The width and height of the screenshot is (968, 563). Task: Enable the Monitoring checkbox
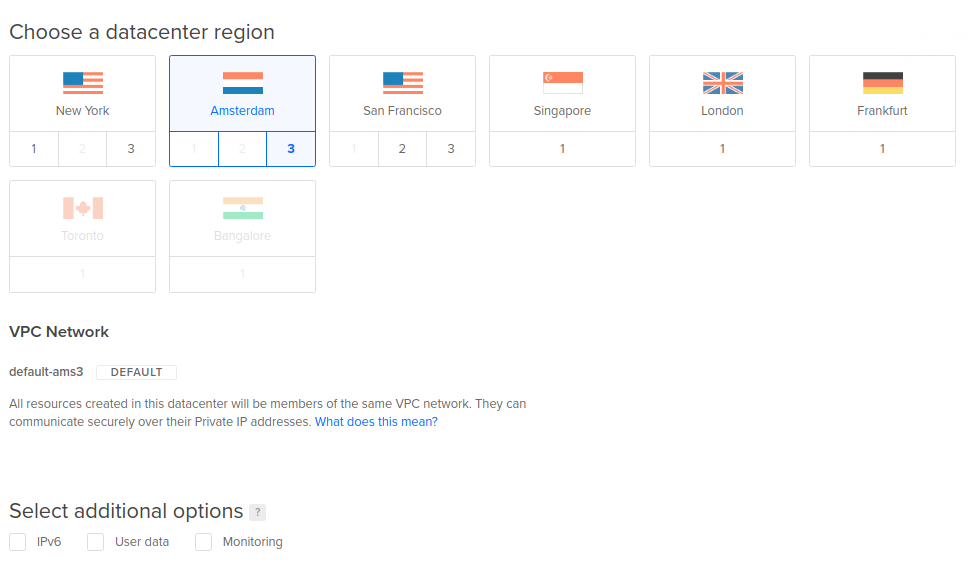pyautogui.click(x=204, y=542)
